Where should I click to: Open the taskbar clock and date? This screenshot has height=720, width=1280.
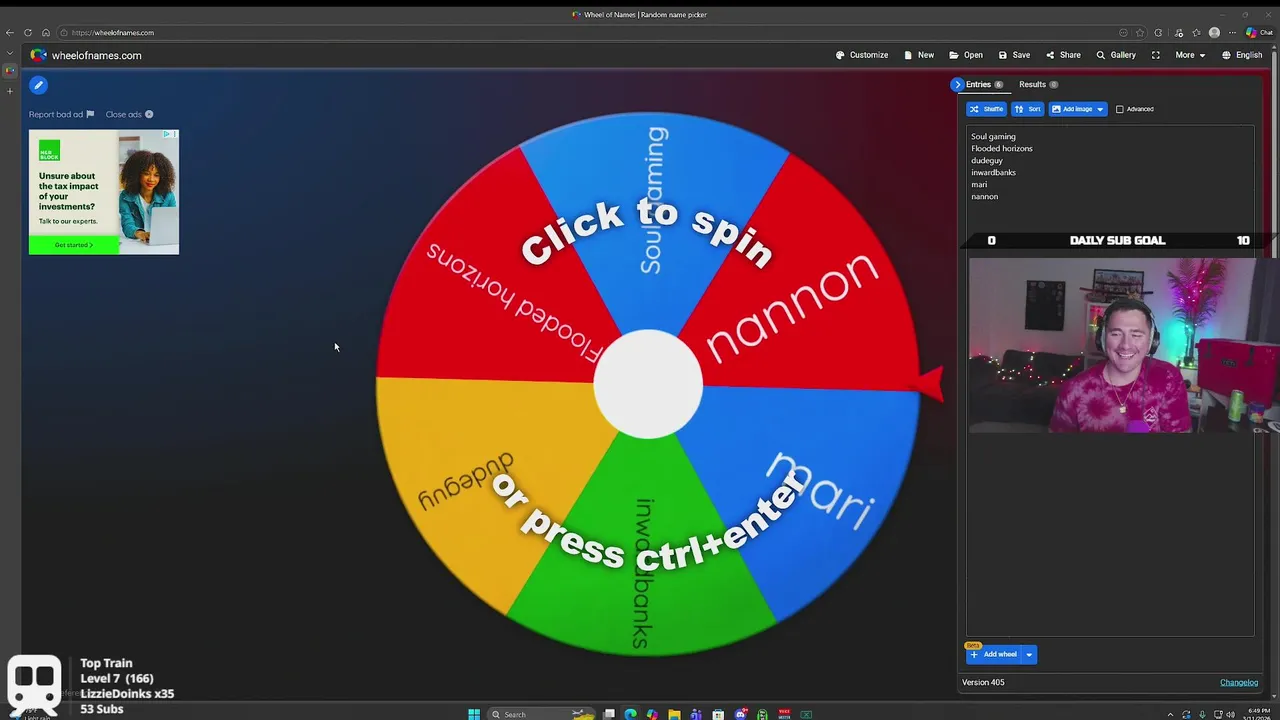(1258, 714)
